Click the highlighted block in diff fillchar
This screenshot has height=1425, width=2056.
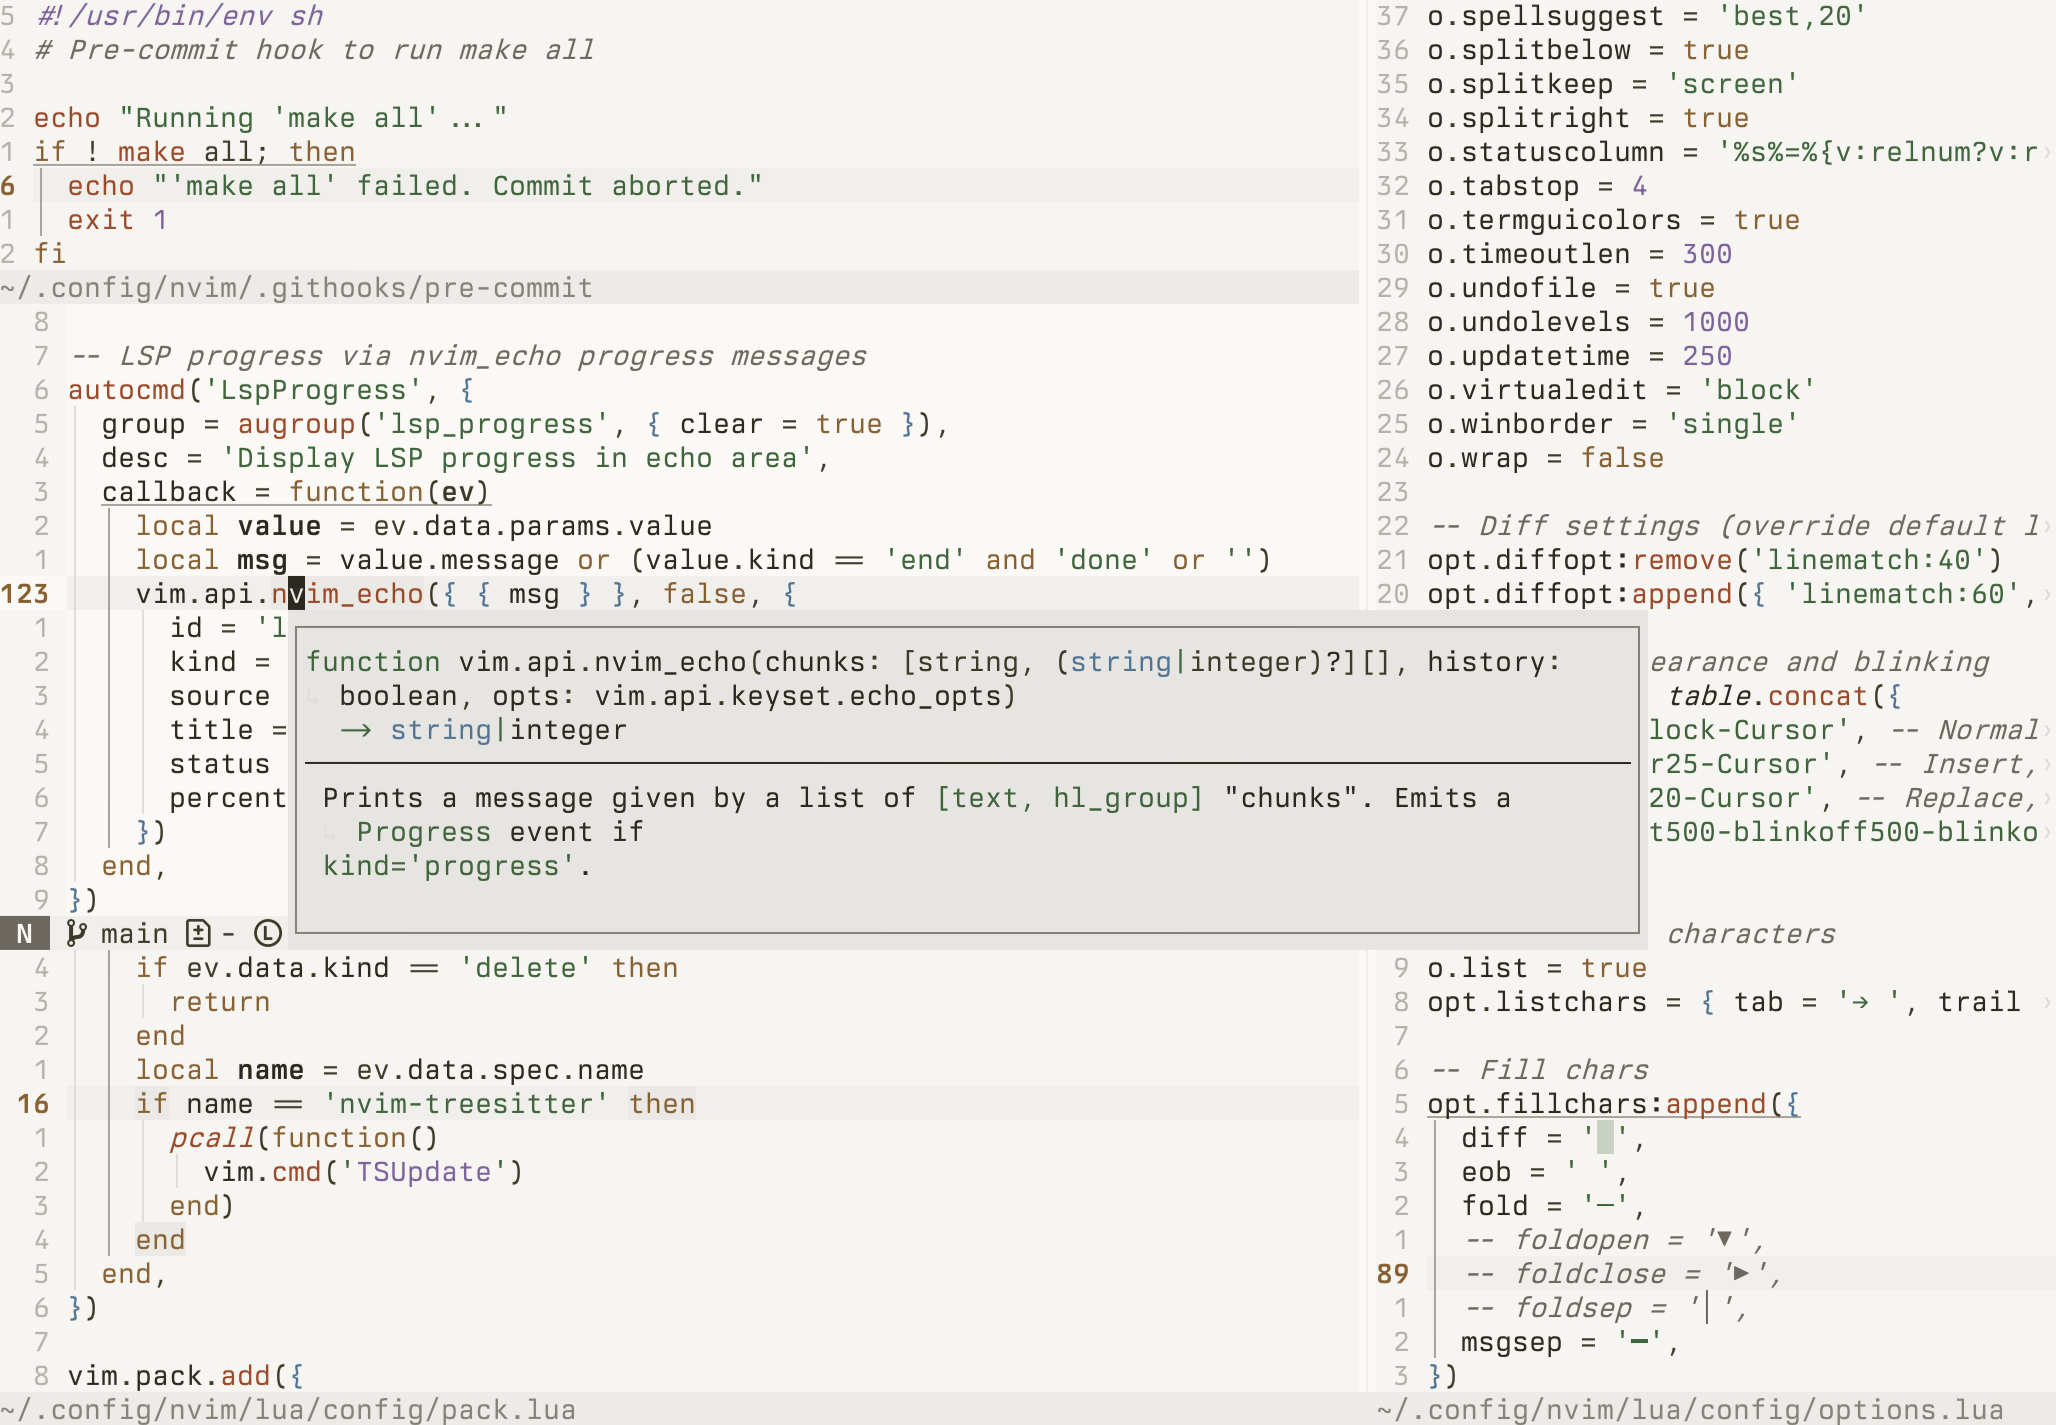(1605, 1137)
